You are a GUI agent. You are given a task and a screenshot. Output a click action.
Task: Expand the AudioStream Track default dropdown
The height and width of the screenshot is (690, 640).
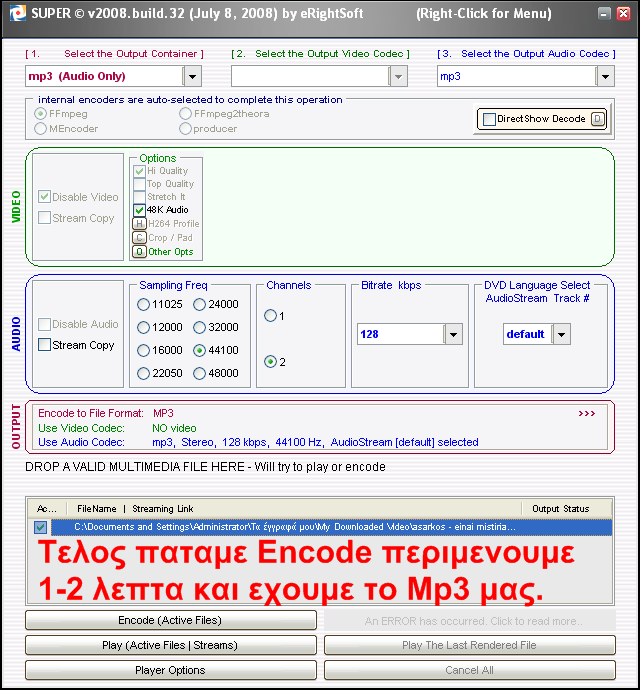561,334
